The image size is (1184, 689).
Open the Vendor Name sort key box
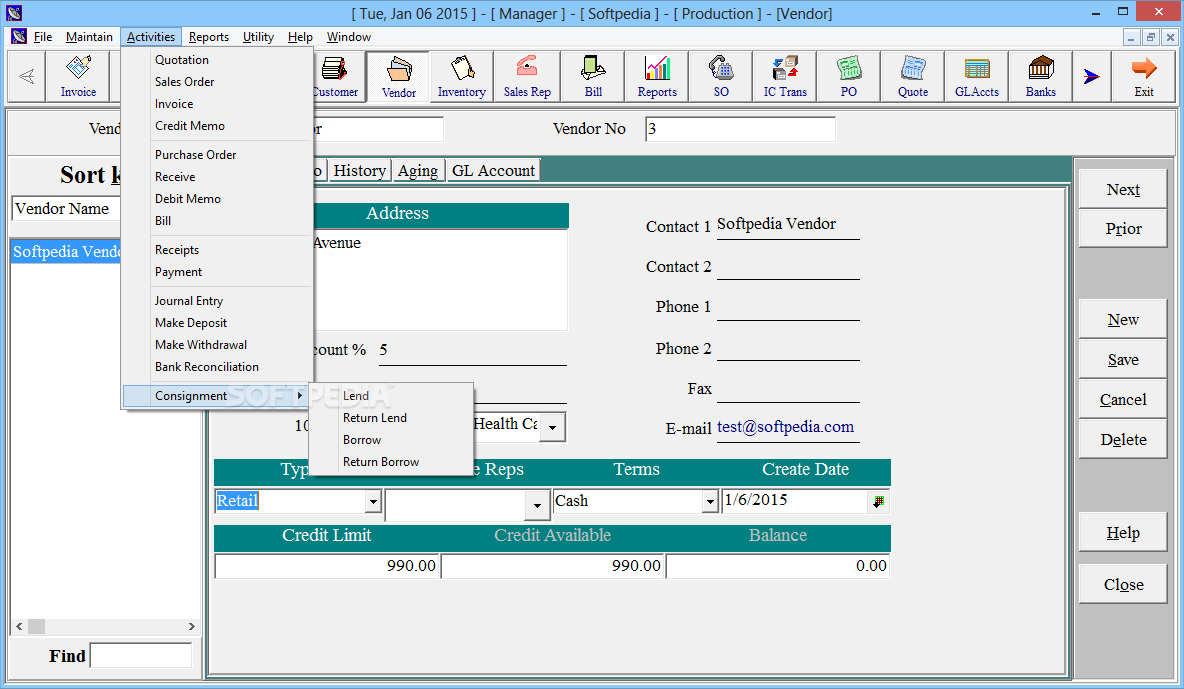click(66, 209)
